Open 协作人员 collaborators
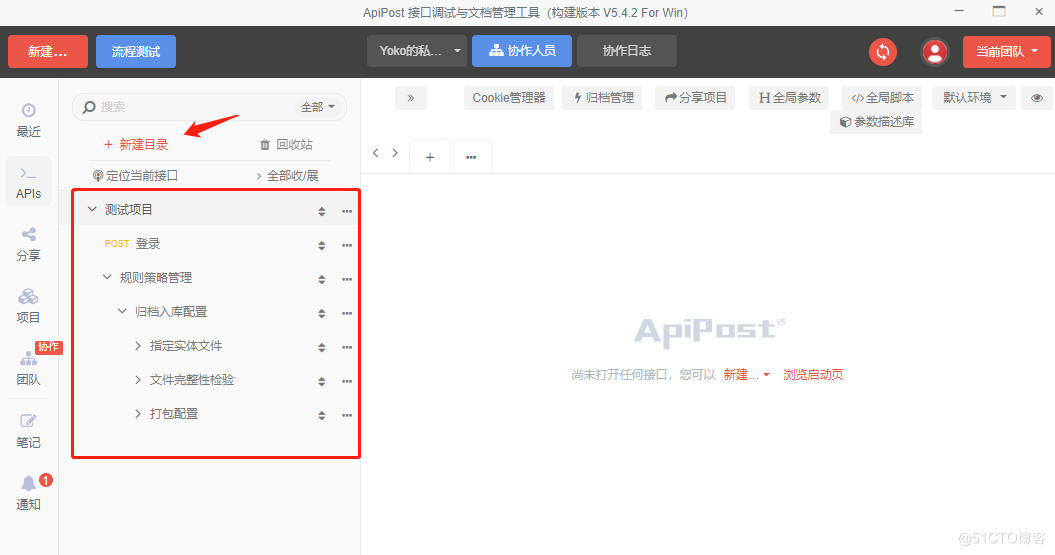The image size is (1055, 555). pyautogui.click(x=522, y=51)
